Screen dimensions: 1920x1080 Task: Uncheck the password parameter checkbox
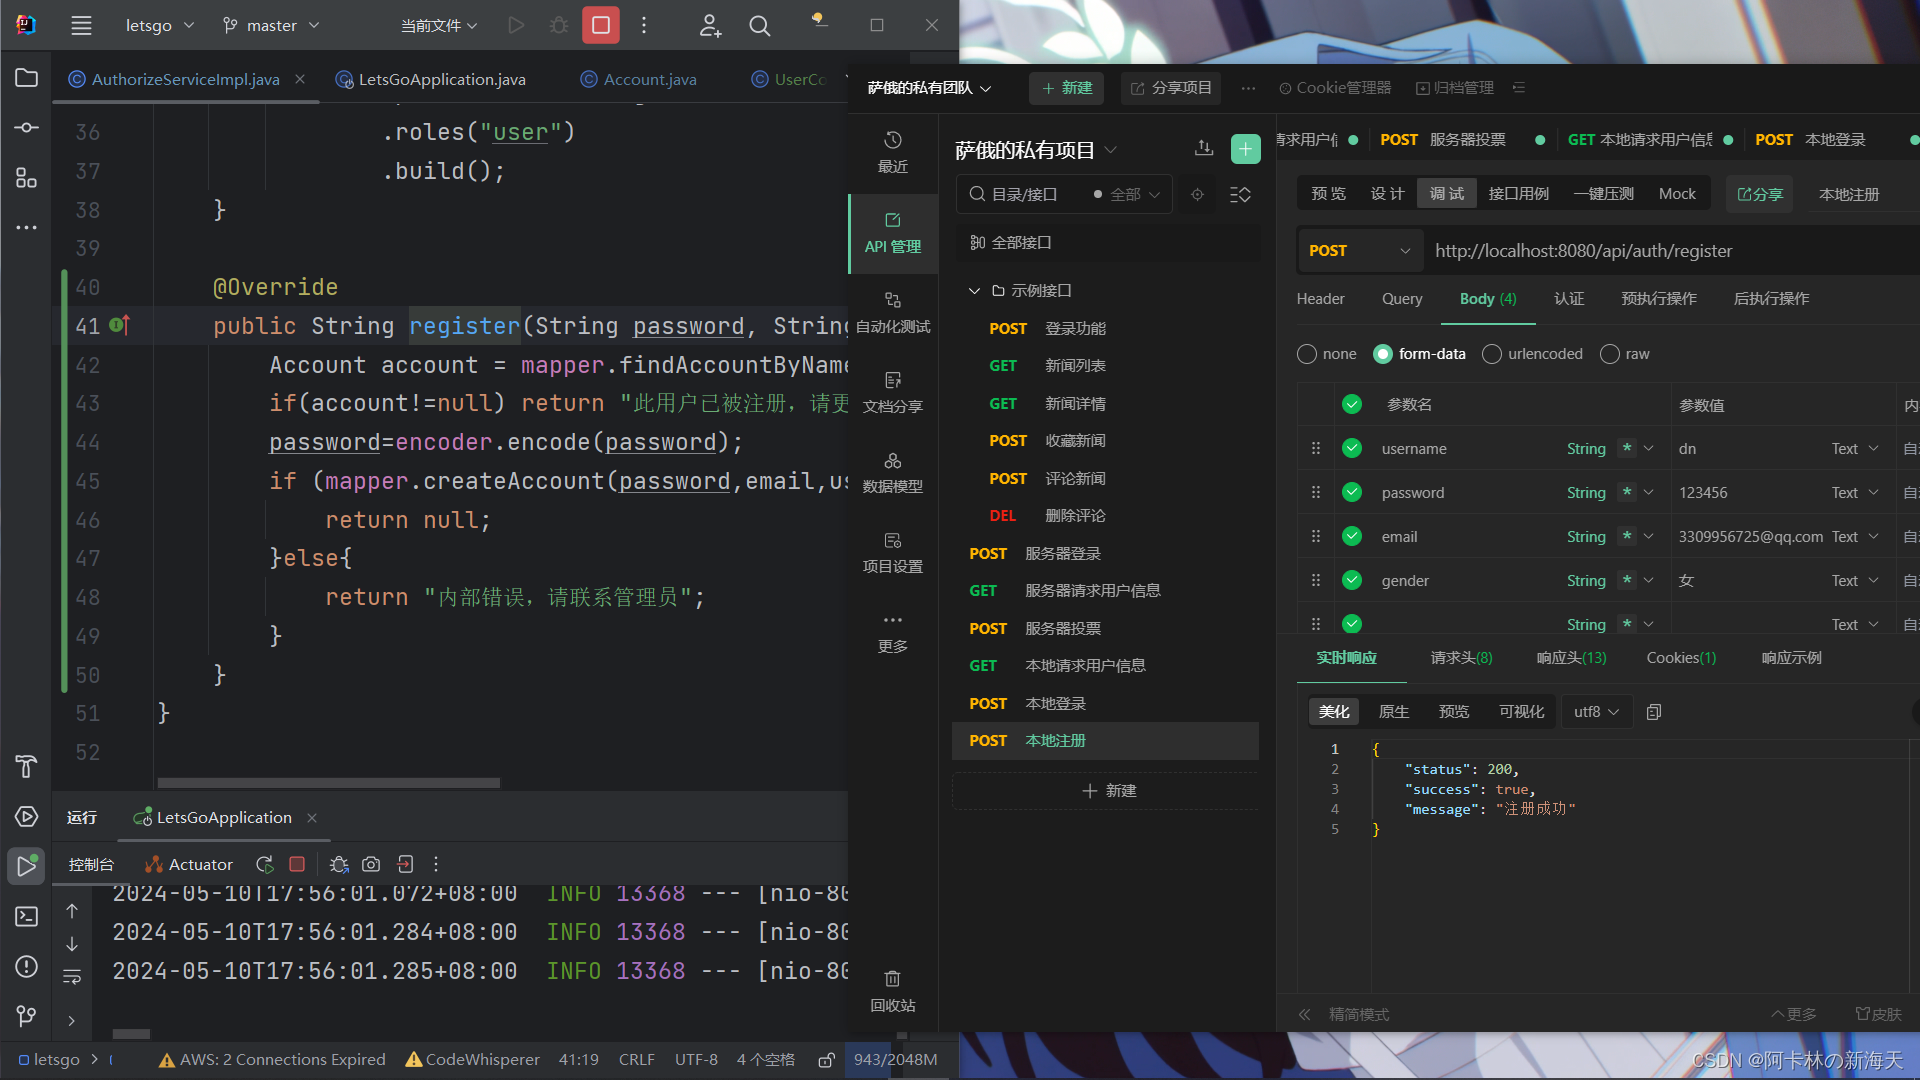click(x=1352, y=493)
